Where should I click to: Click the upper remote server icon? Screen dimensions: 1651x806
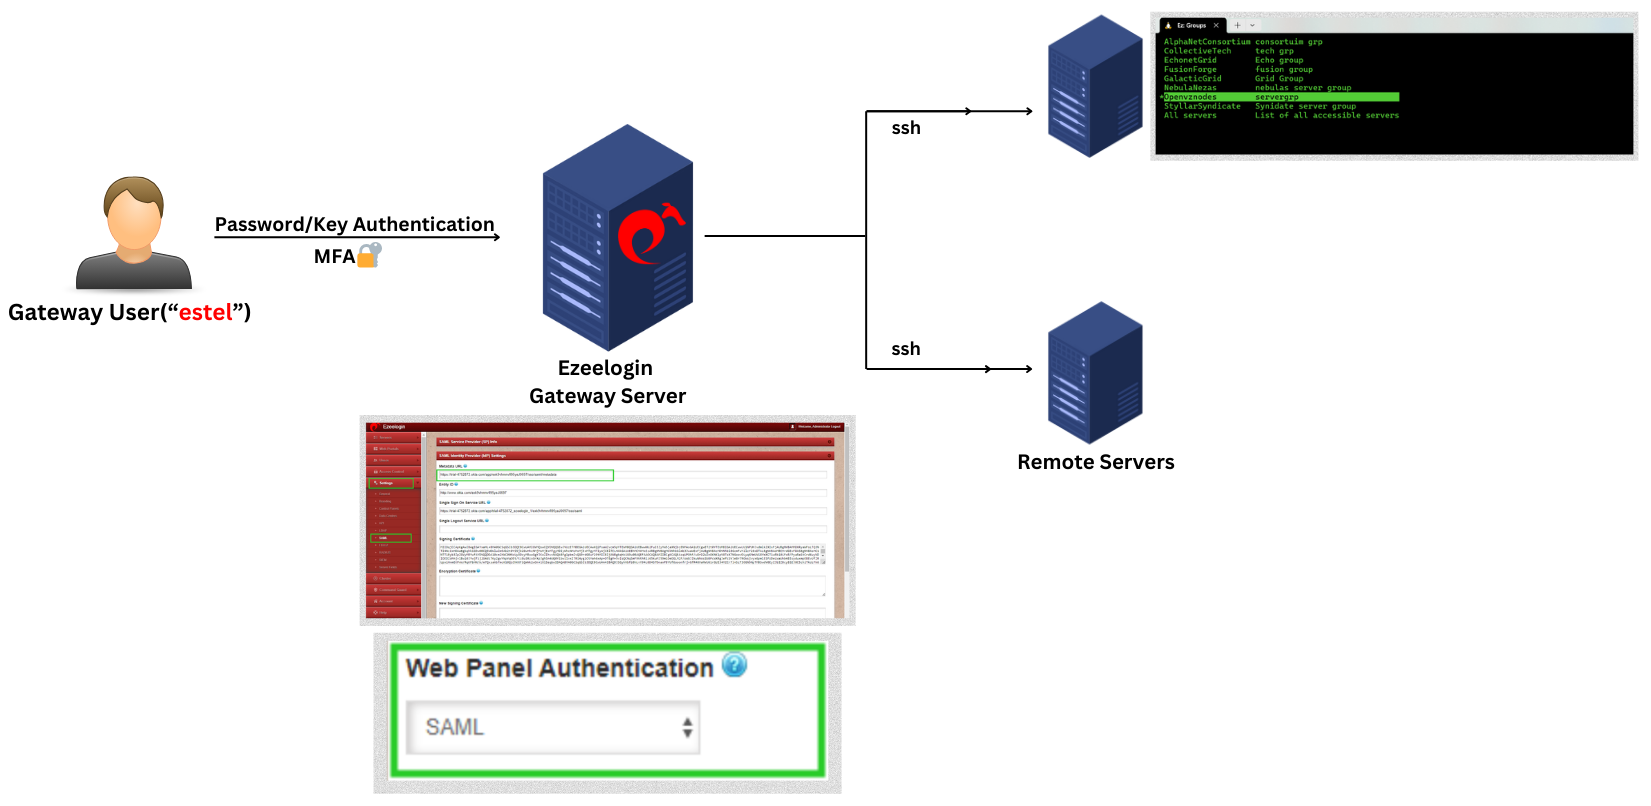coord(1095,86)
